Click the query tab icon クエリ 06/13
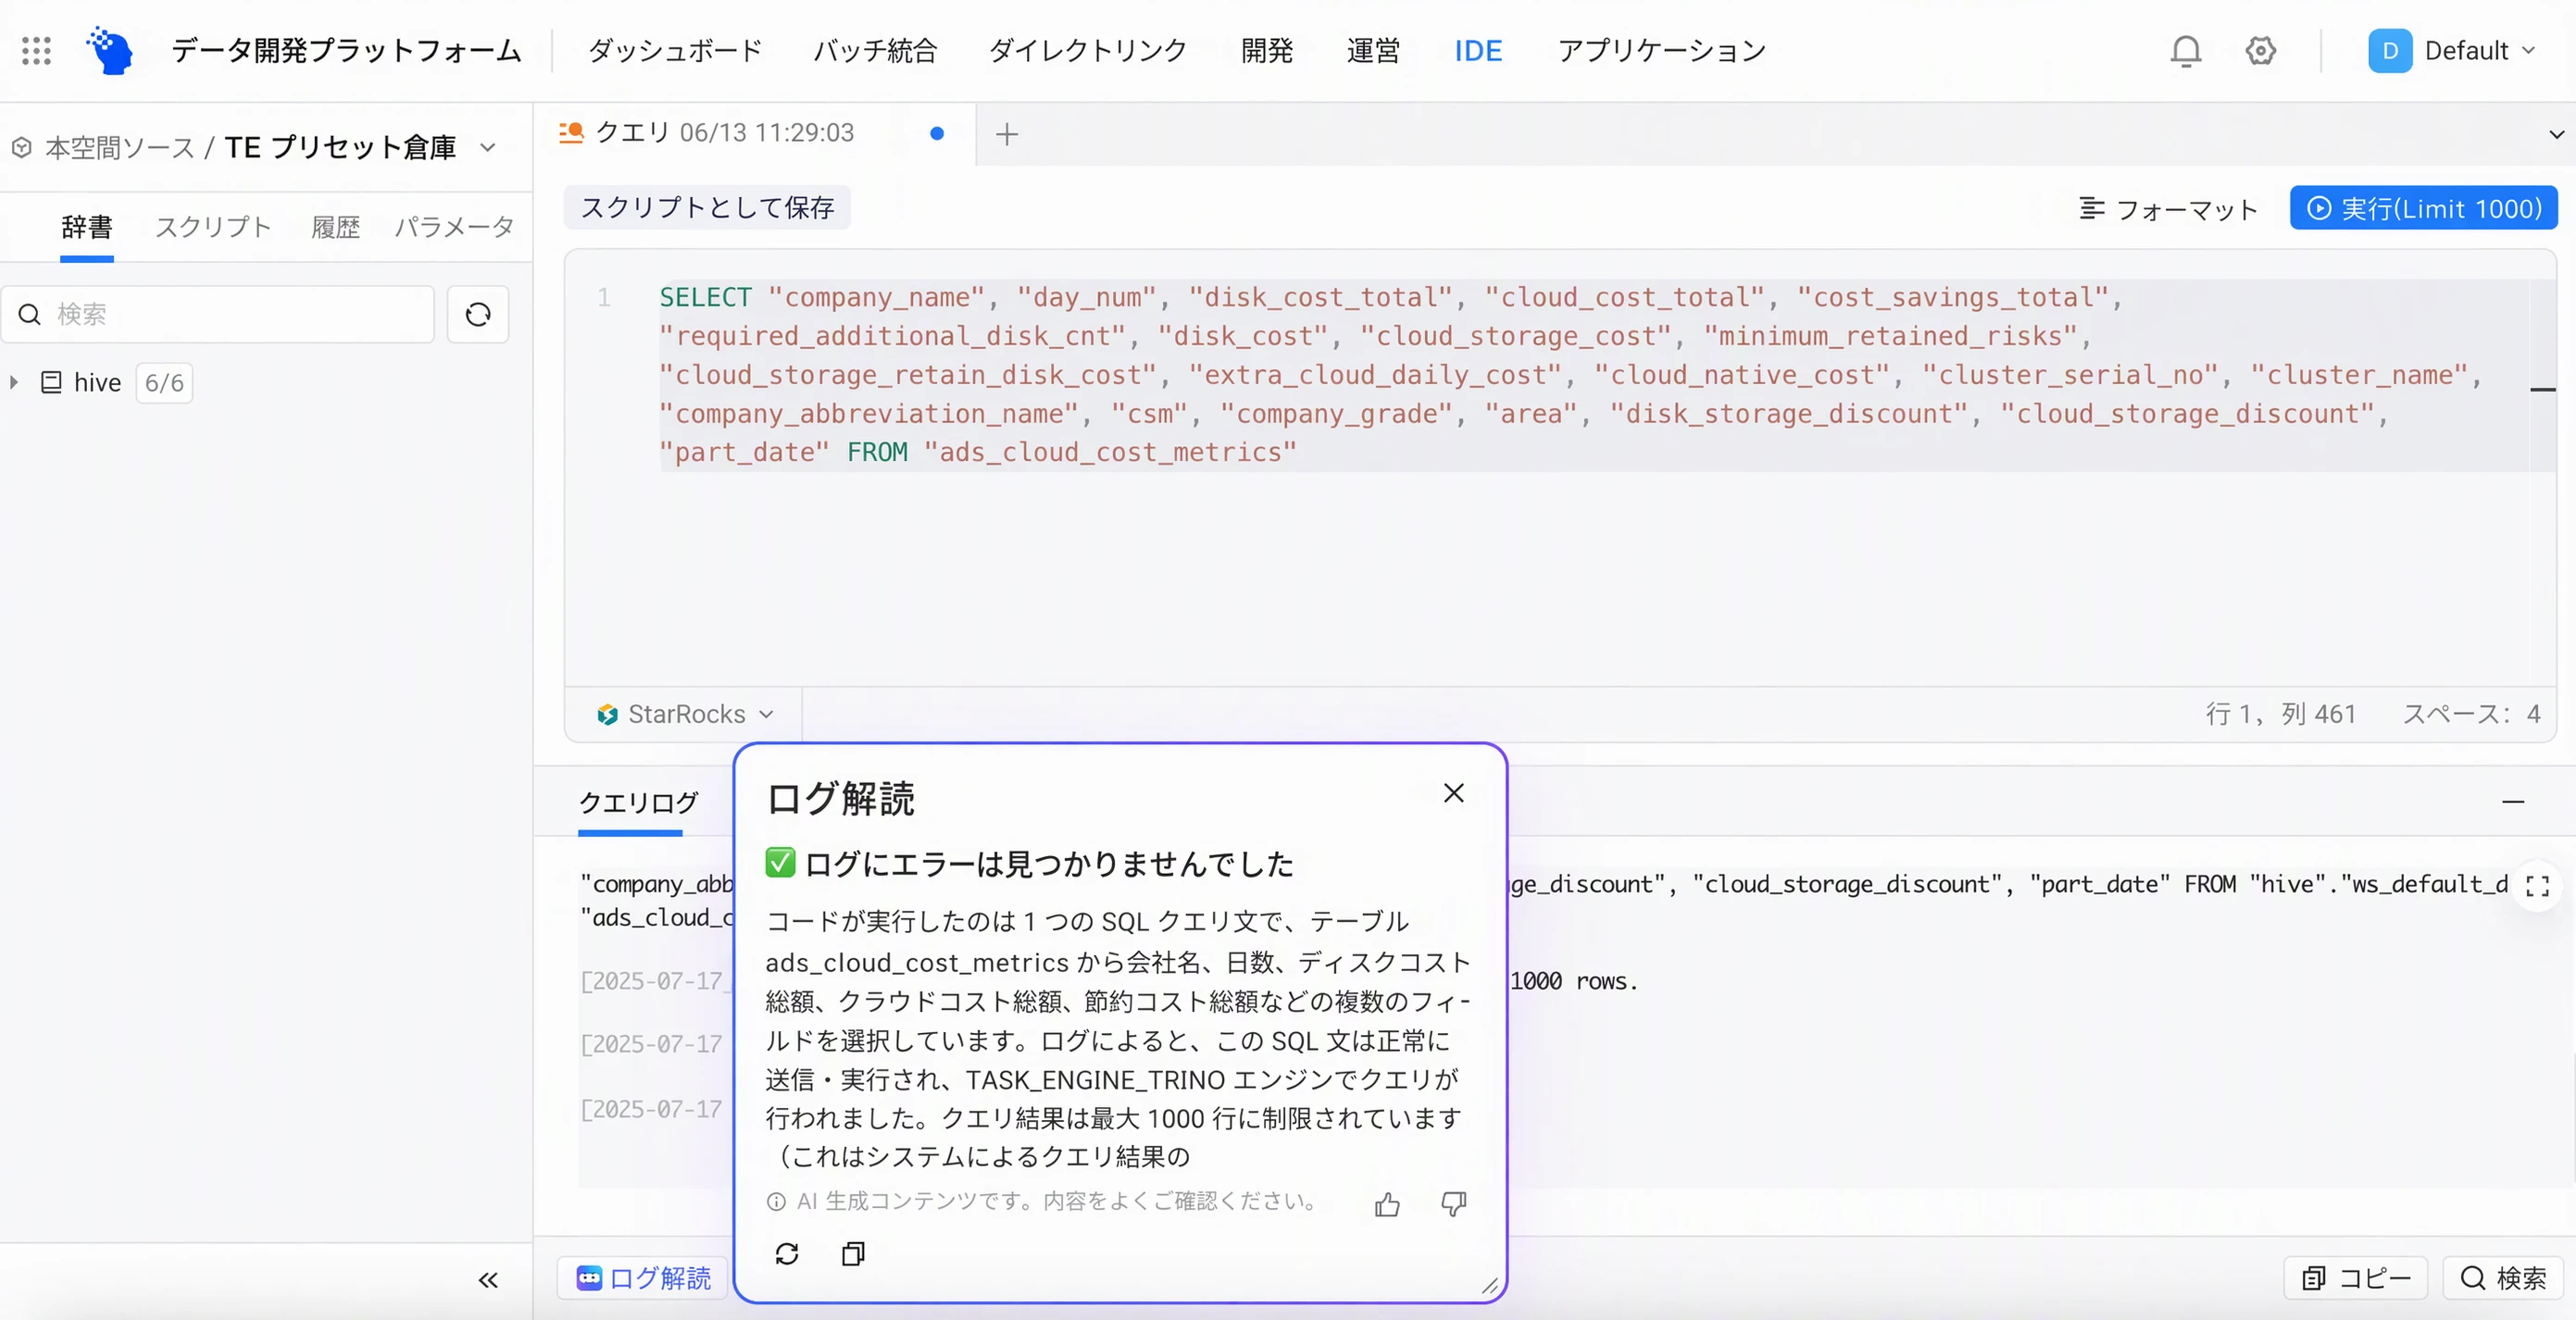Image resolution: width=2576 pixels, height=1320 pixels. (x=571, y=133)
